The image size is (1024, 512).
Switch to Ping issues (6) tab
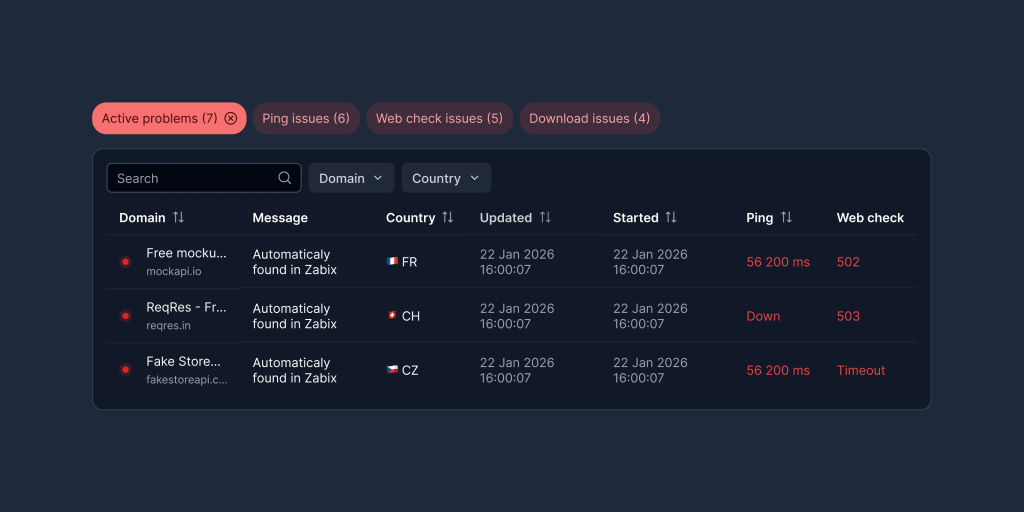[x=305, y=118]
